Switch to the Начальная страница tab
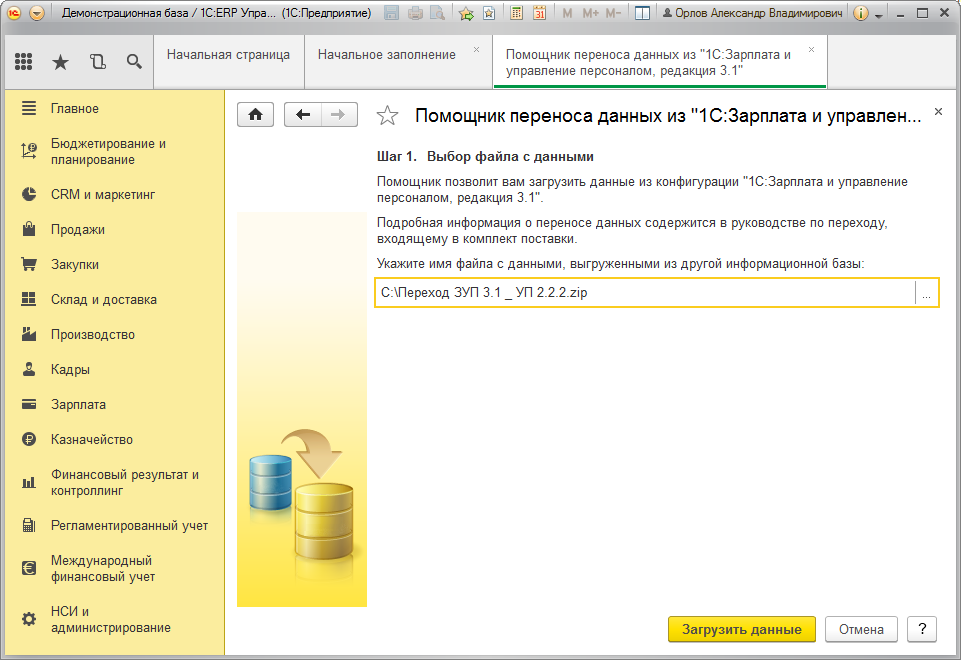The height and width of the screenshot is (660, 961). (228, 54)
